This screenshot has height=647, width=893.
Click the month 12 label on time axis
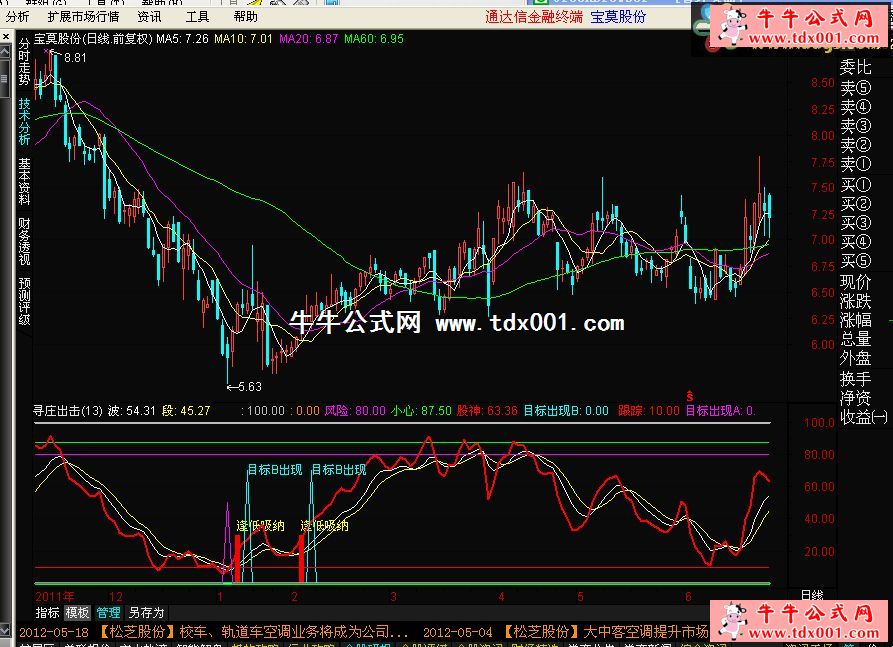(116, 597)
